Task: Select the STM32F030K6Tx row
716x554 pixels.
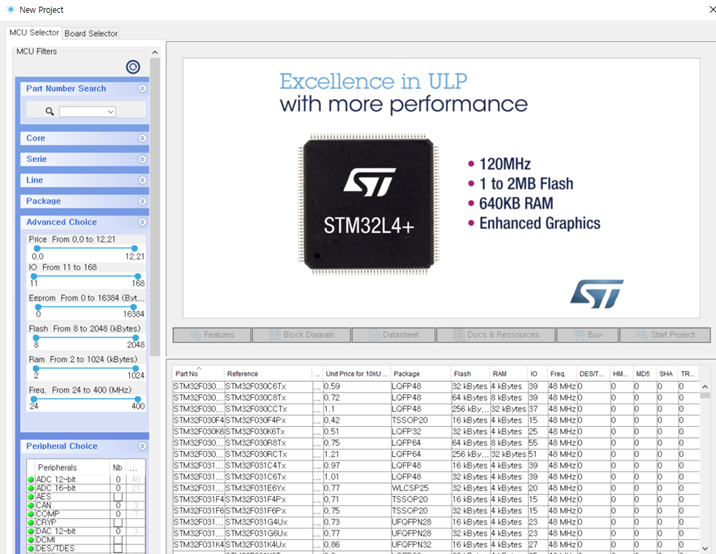Action: 436,432
